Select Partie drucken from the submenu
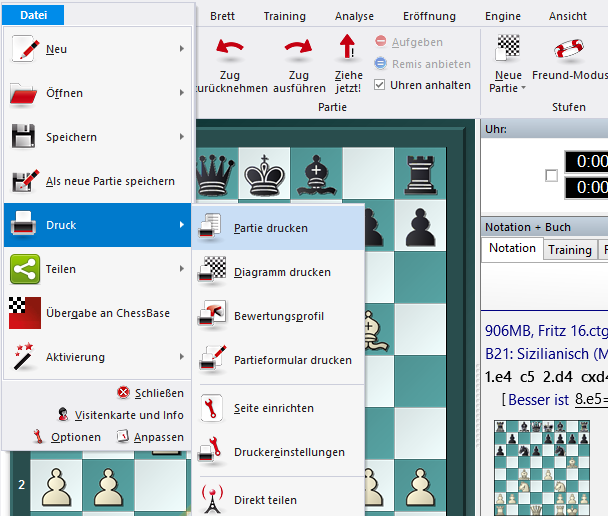 point(270,228)
